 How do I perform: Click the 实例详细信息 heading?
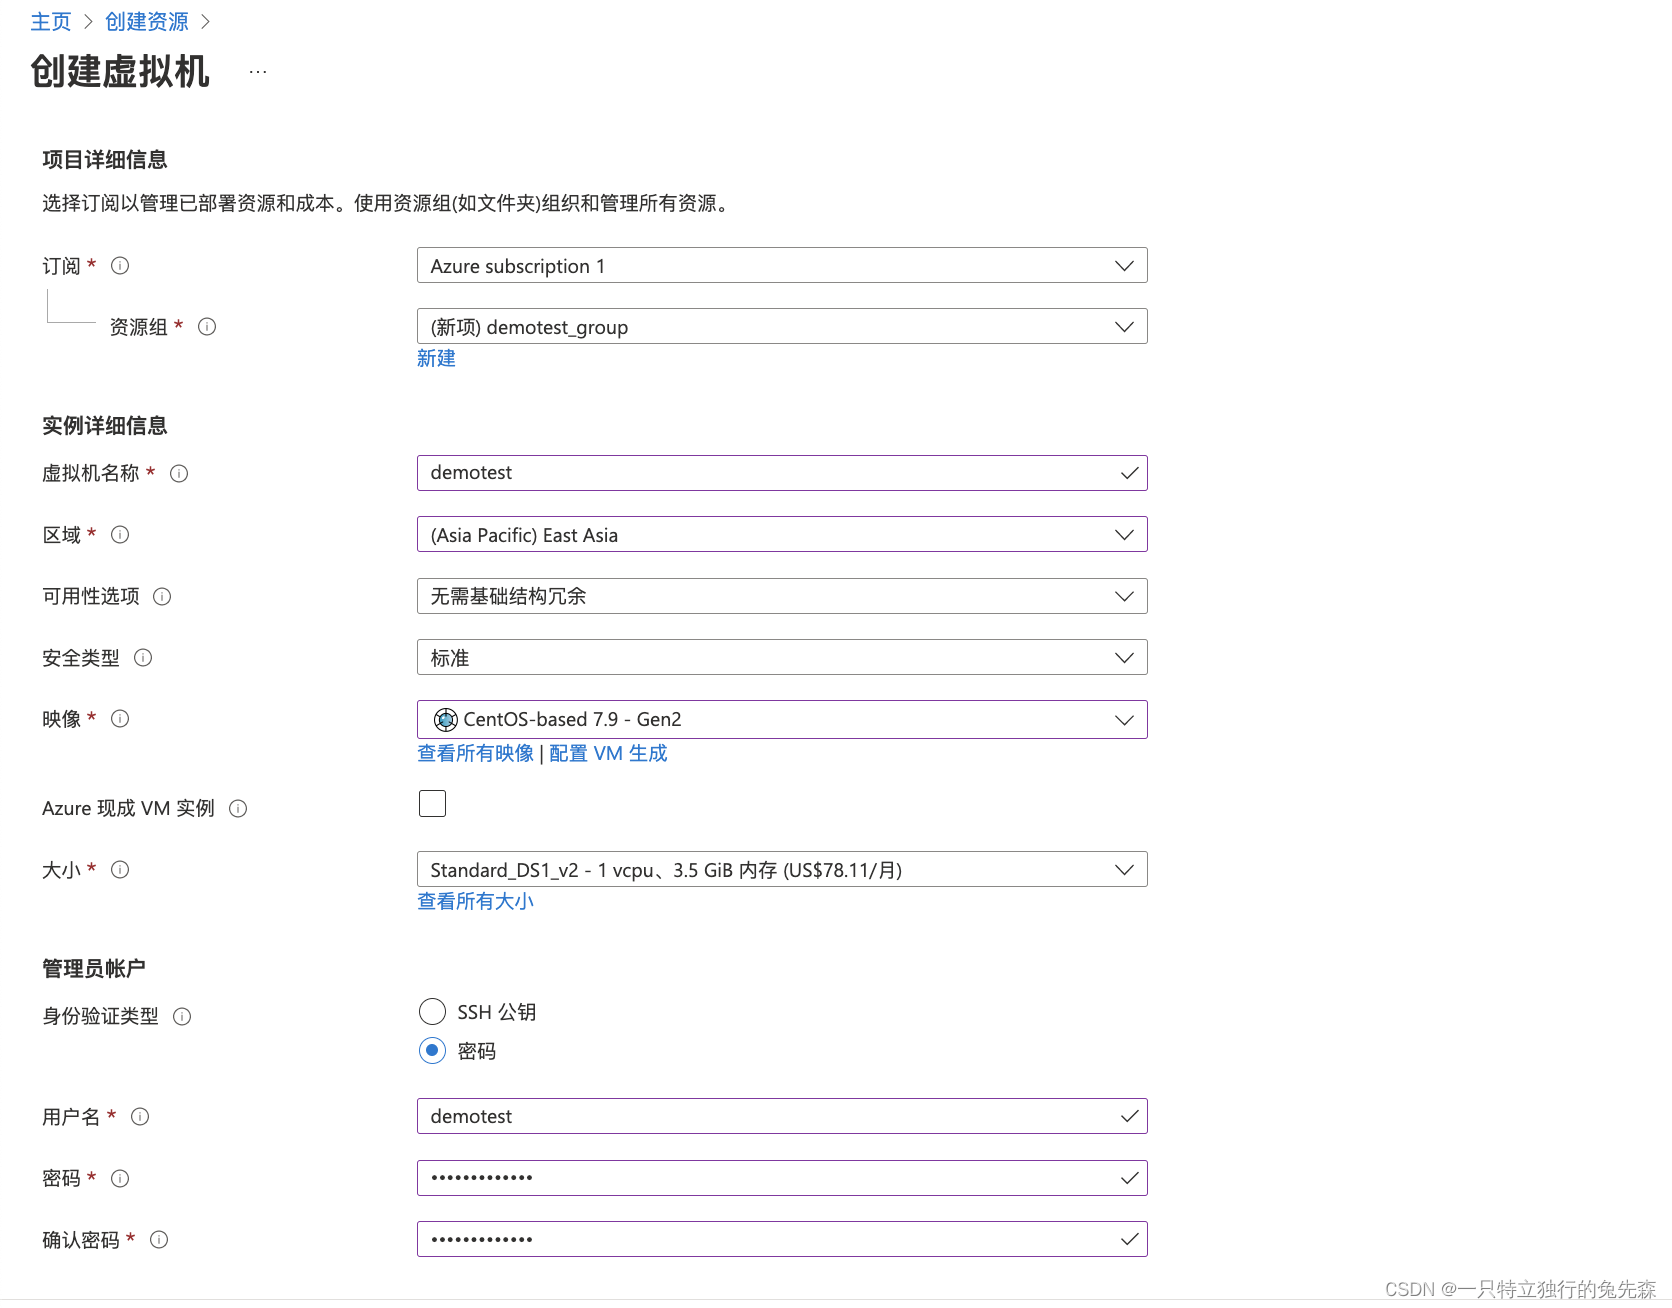tap(105, 426)
